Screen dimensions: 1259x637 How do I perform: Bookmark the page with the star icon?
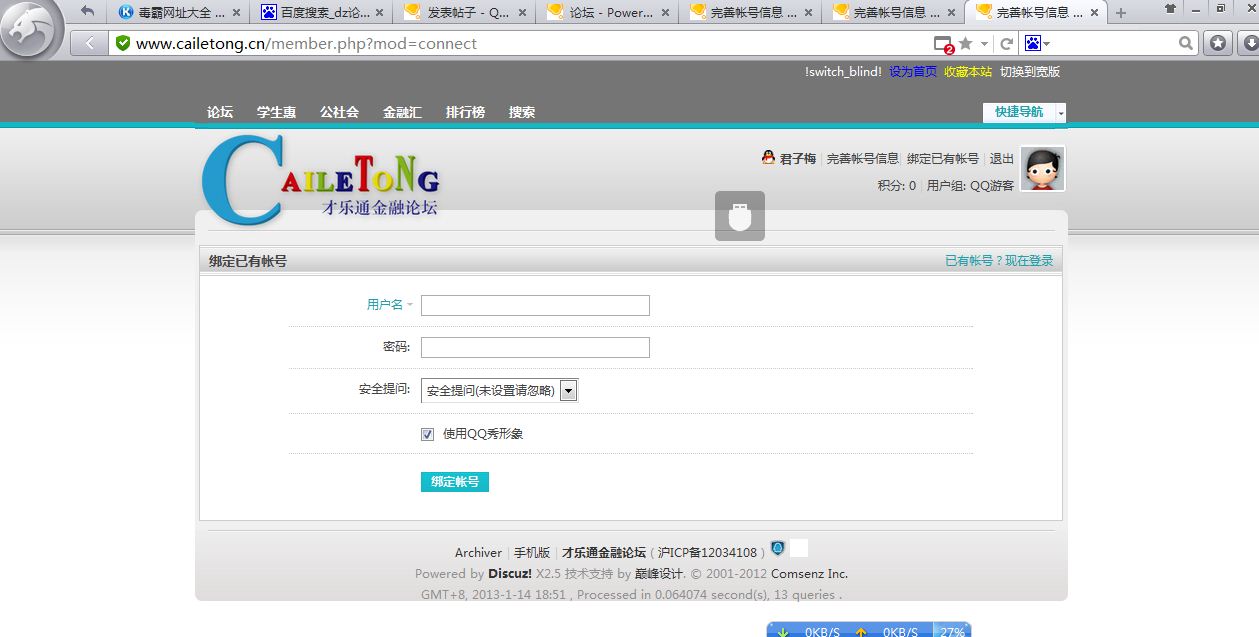point(966,43)
